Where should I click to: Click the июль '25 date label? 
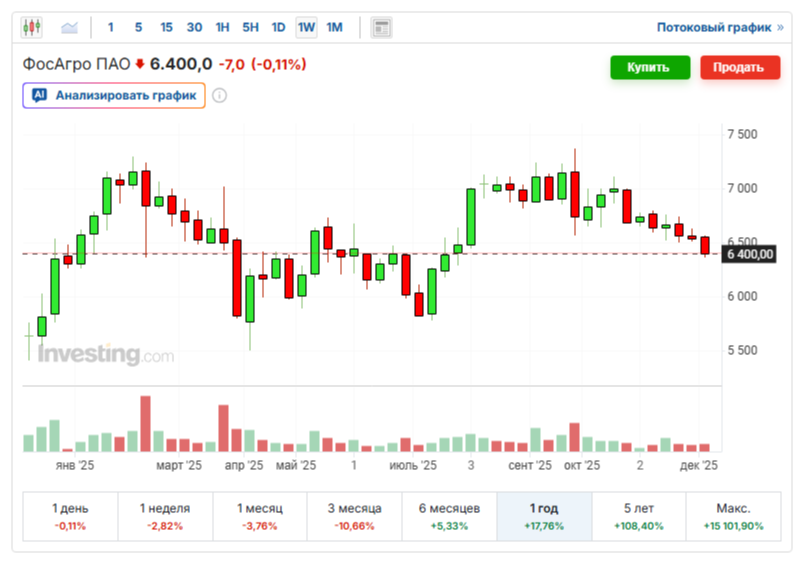click(x=413, y=465)
